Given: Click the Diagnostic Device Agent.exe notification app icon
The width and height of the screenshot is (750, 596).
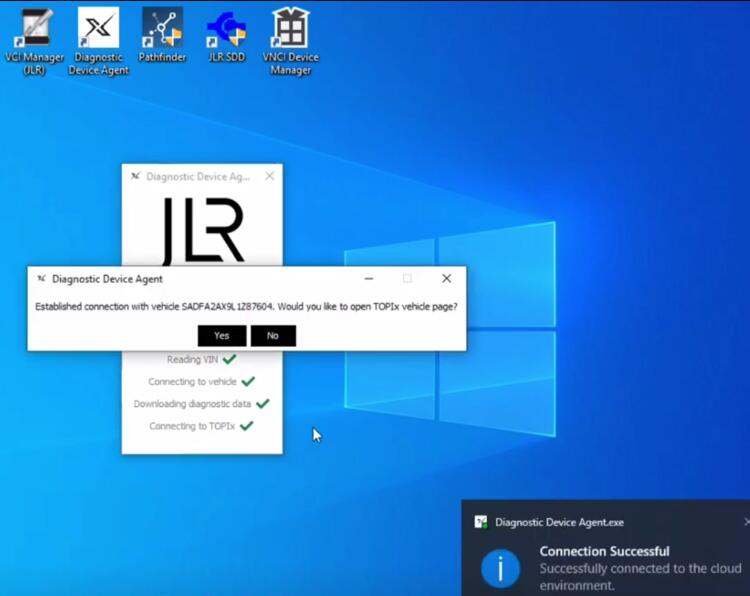Looking at the screenshot, I should [x=481, y=522].
